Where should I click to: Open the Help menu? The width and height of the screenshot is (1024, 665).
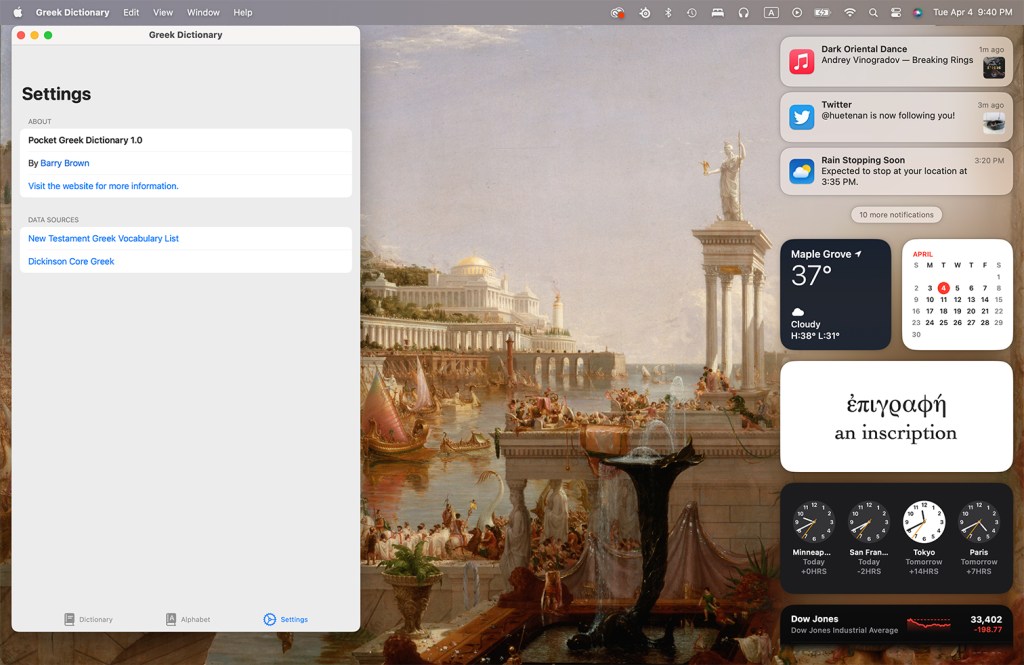(243, 13)
